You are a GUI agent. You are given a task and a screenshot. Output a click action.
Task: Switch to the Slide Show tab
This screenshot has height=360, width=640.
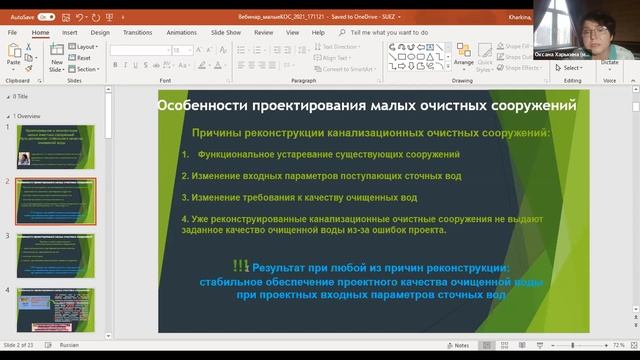pyautogui.click(x=226, y=33)
